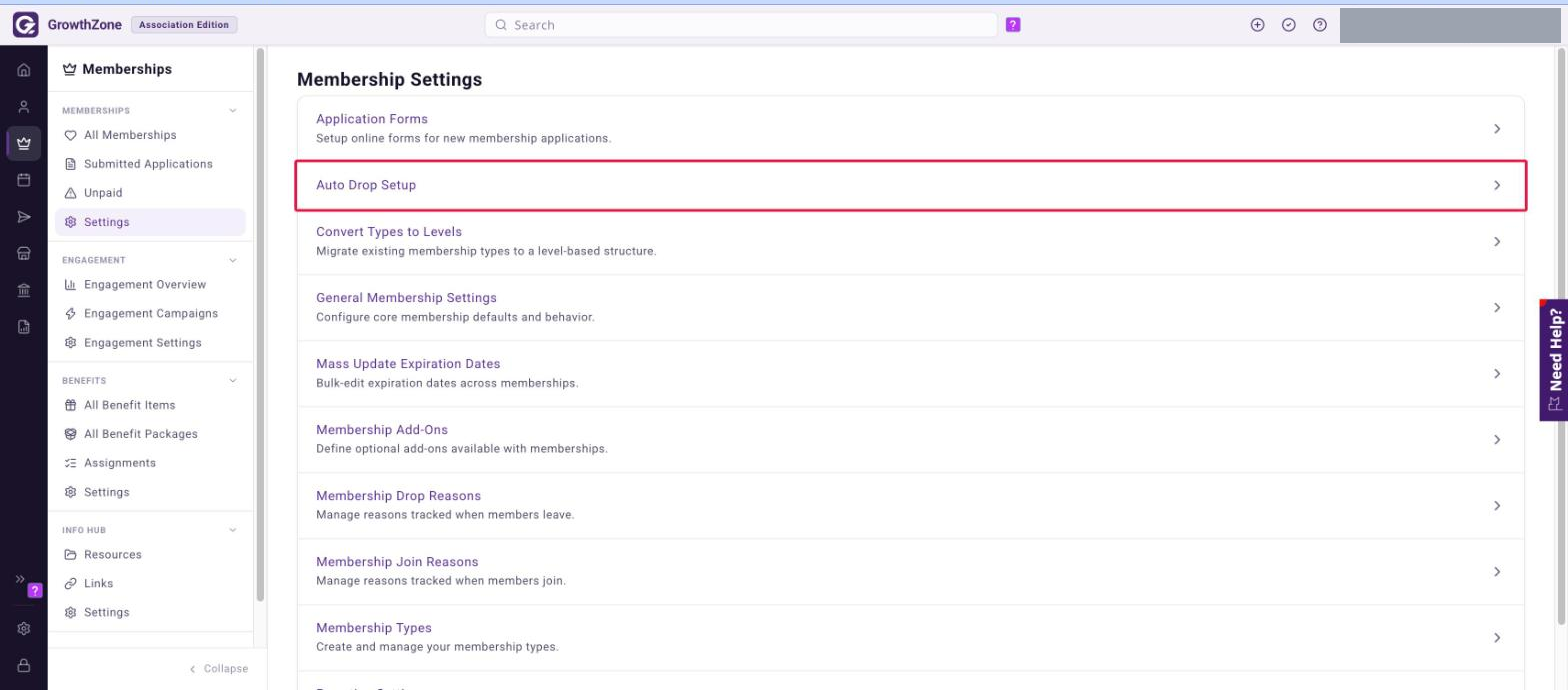Open Mass Update Expiration Dates

pos(910,374)
